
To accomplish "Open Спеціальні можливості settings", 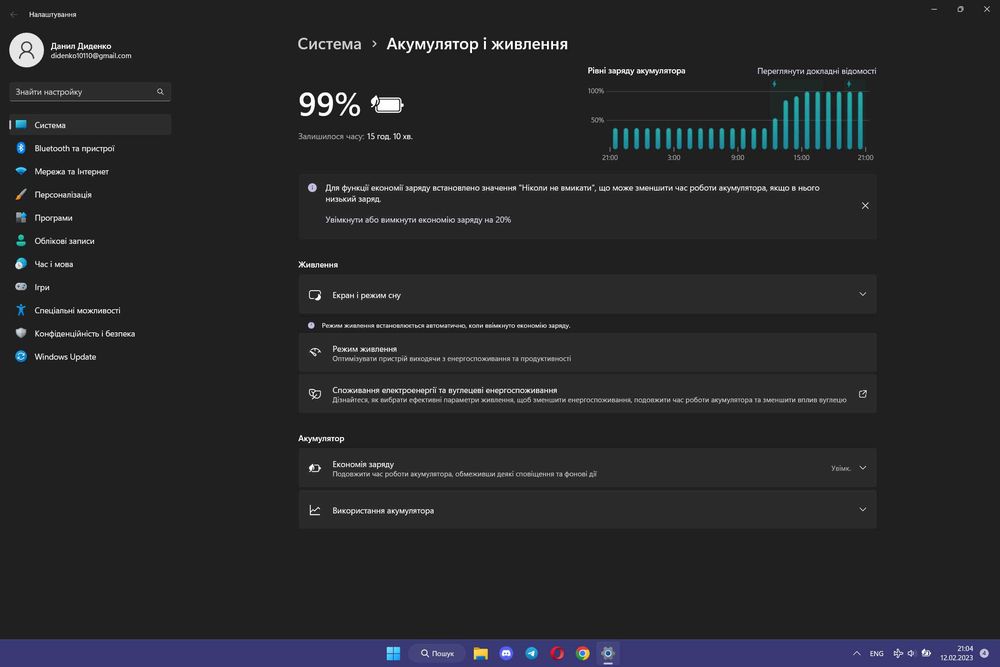I will [90, 311].
